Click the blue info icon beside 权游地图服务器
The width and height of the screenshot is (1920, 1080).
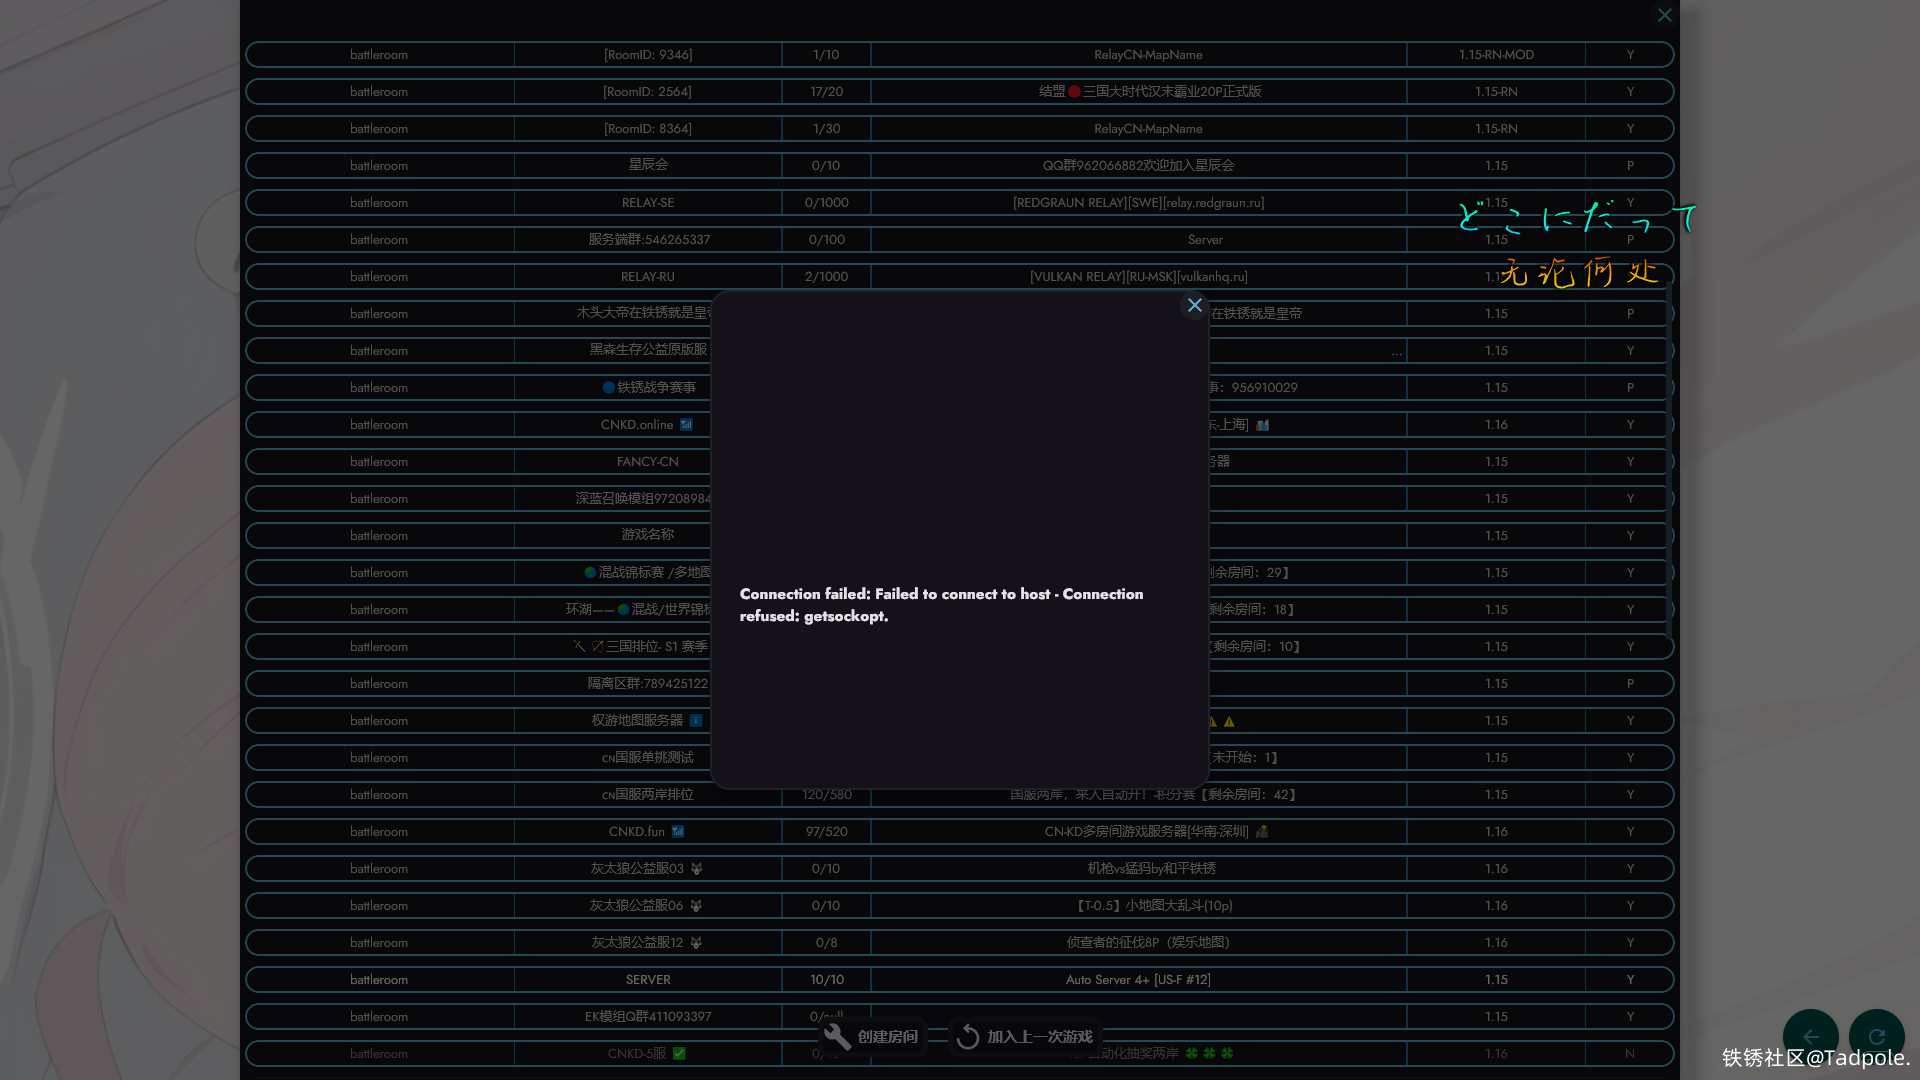(696, 721)
